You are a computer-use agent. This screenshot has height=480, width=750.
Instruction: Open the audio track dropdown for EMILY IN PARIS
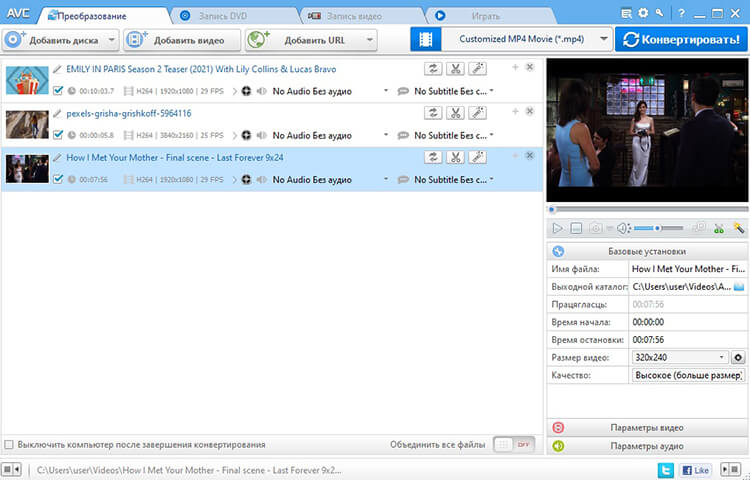386,91
